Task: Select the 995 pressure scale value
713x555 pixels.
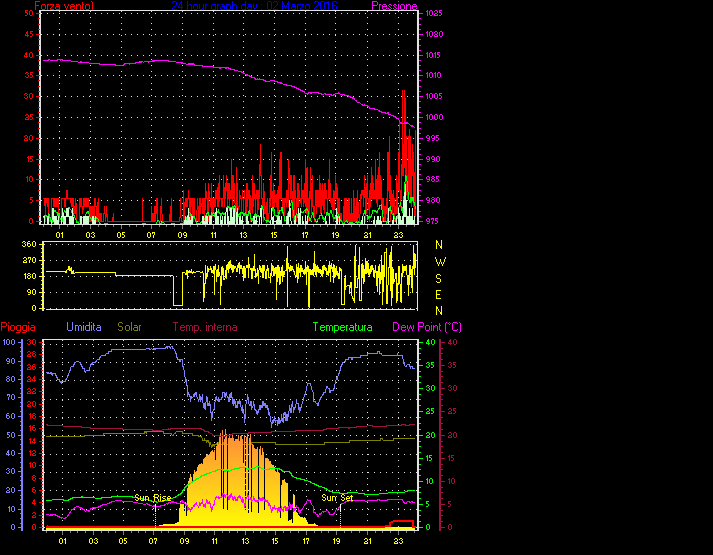Action: click(x=432, y=138)
